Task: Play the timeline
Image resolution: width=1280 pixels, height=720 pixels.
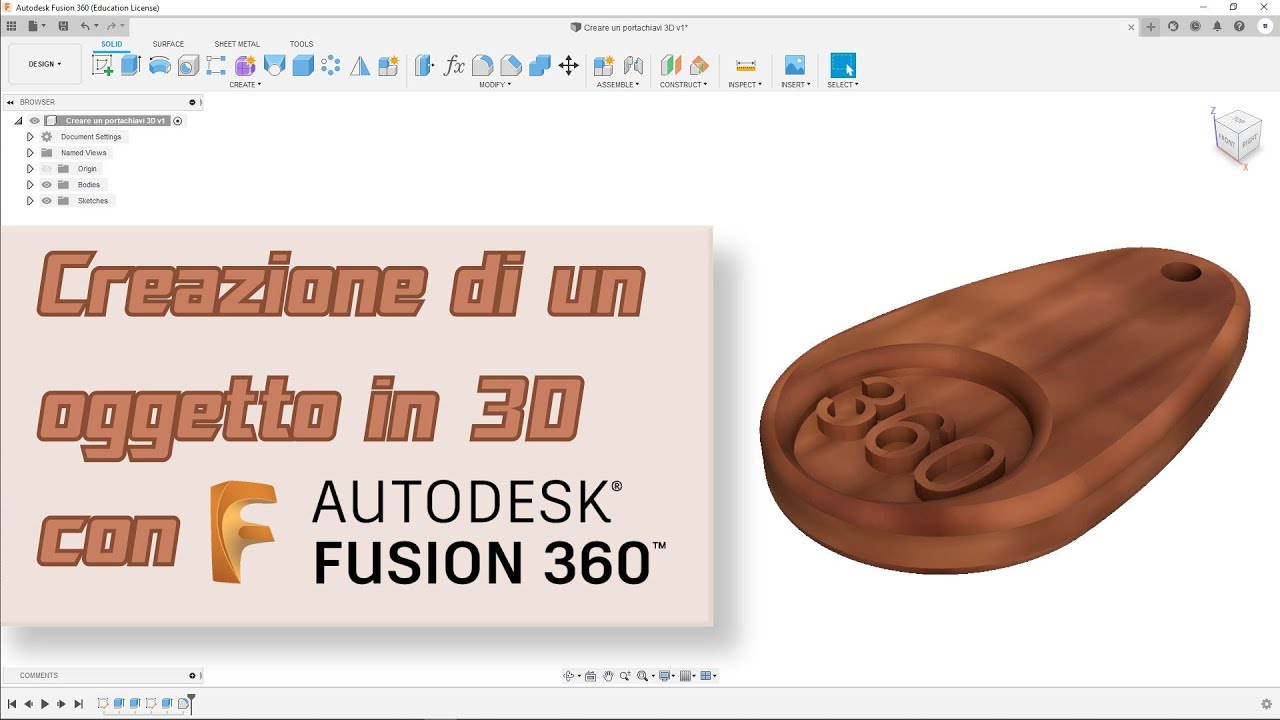Action: (x=45, y=704)
